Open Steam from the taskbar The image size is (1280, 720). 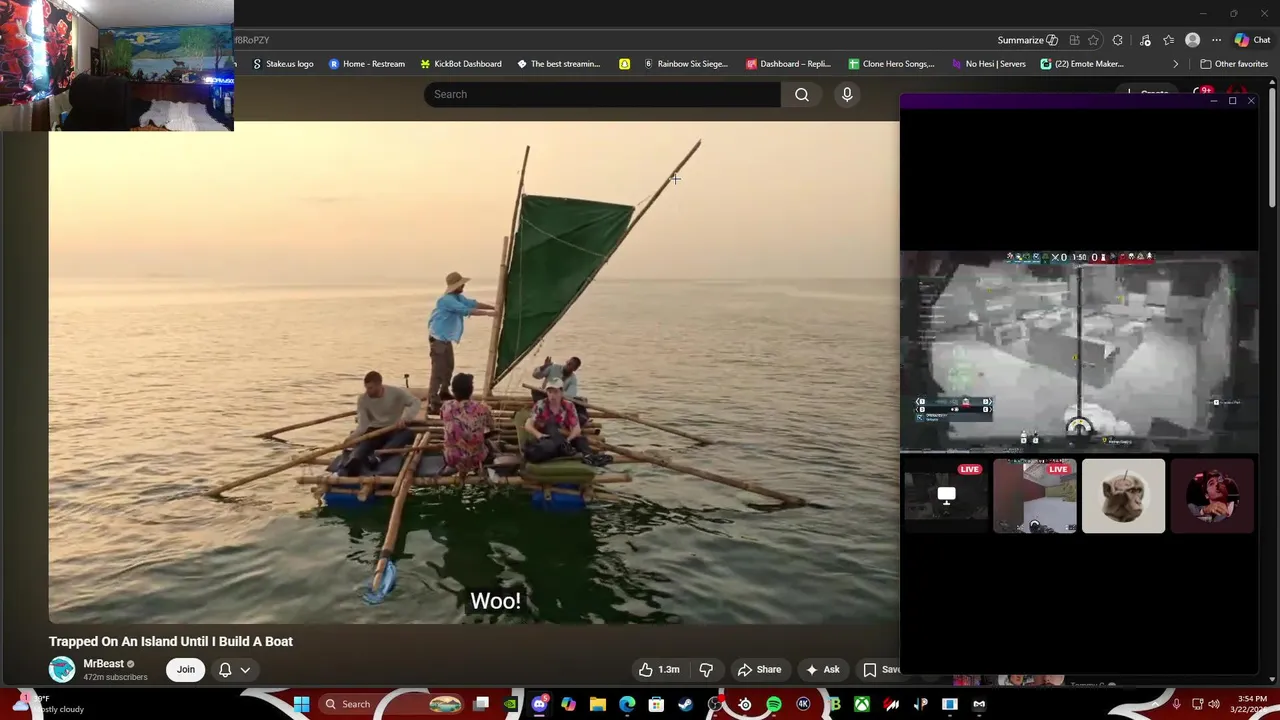(685, 704)
